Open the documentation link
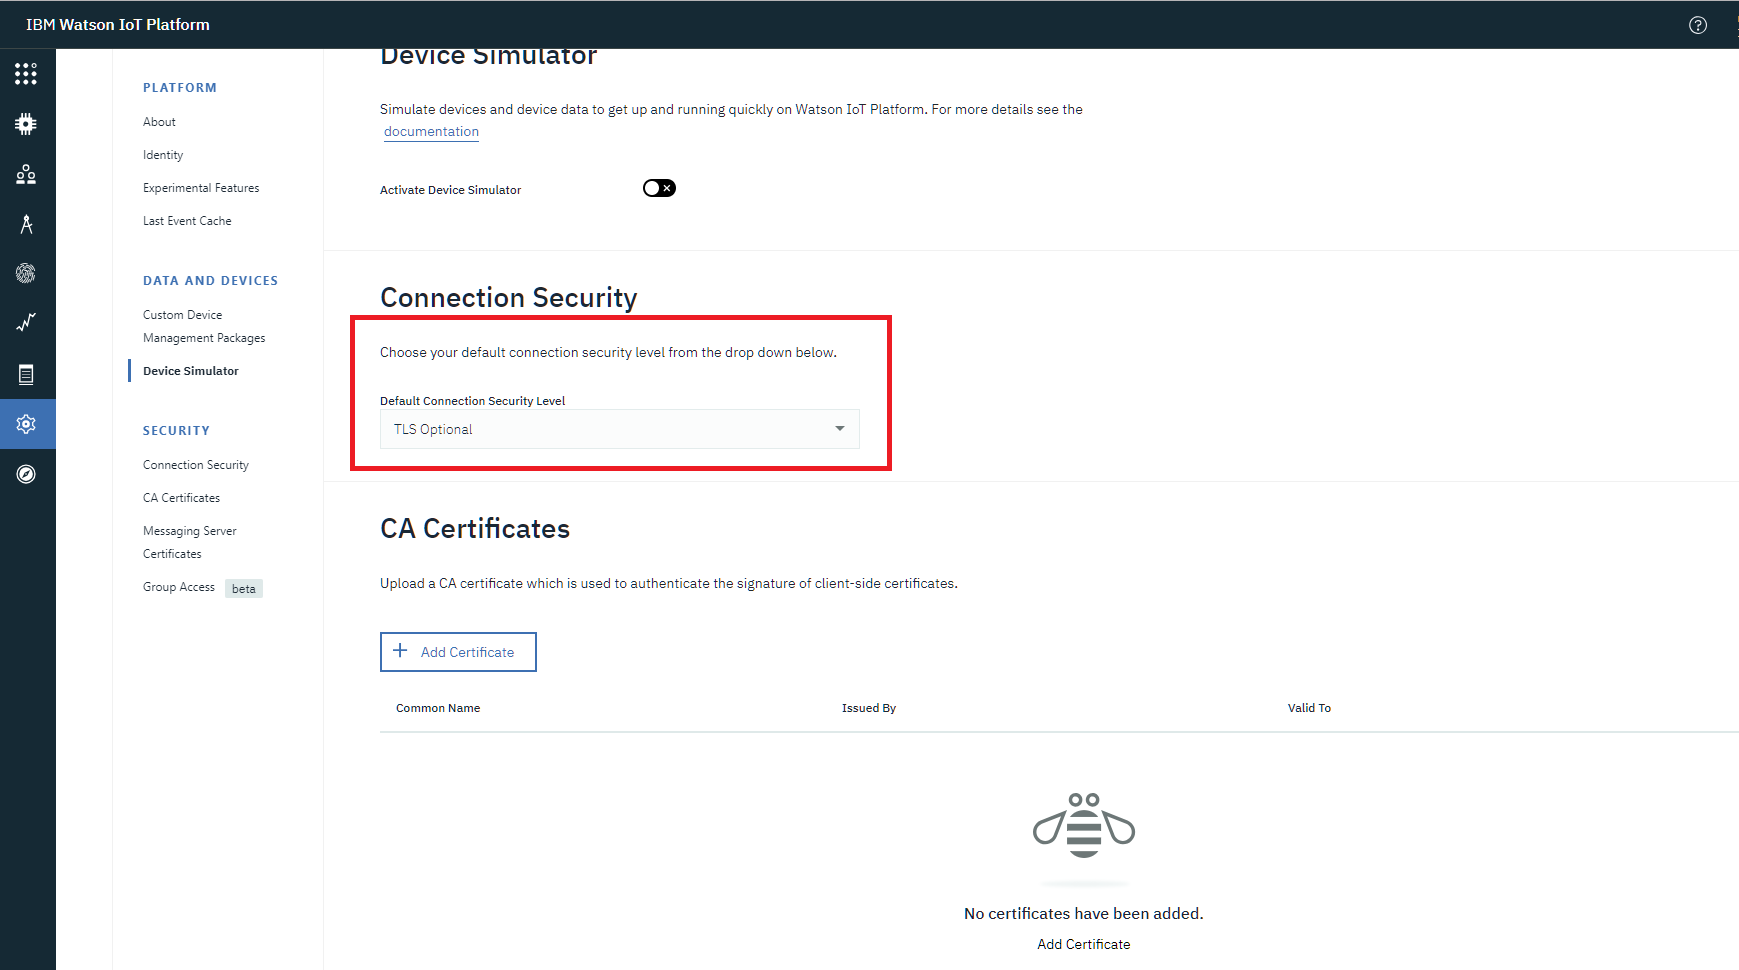1739x970 pixels. pyautogui.click(x=431, y=132)
